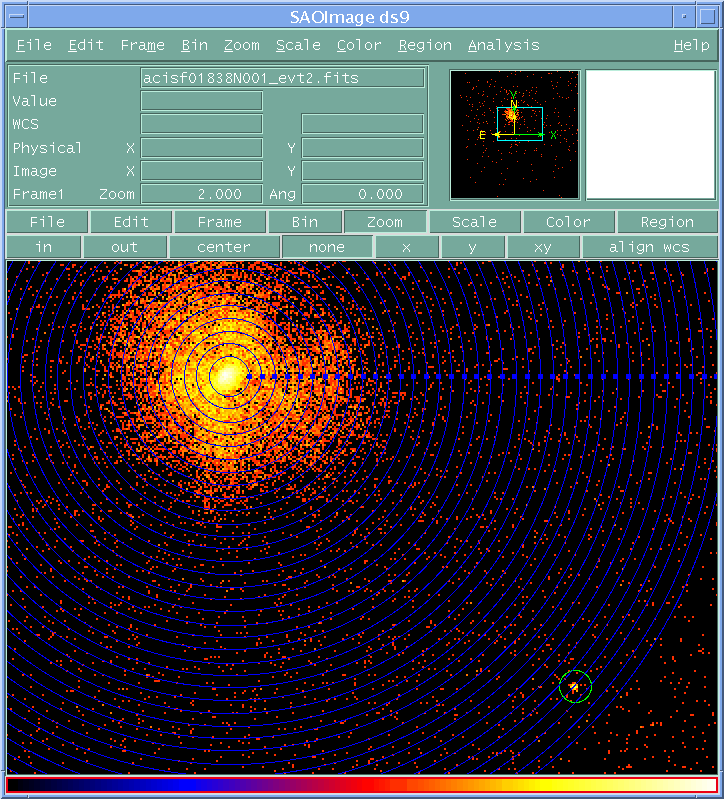Minimize the SAOImage ds9 window
The width and height of the screenshot is (724, 799).
pos(684,17)
